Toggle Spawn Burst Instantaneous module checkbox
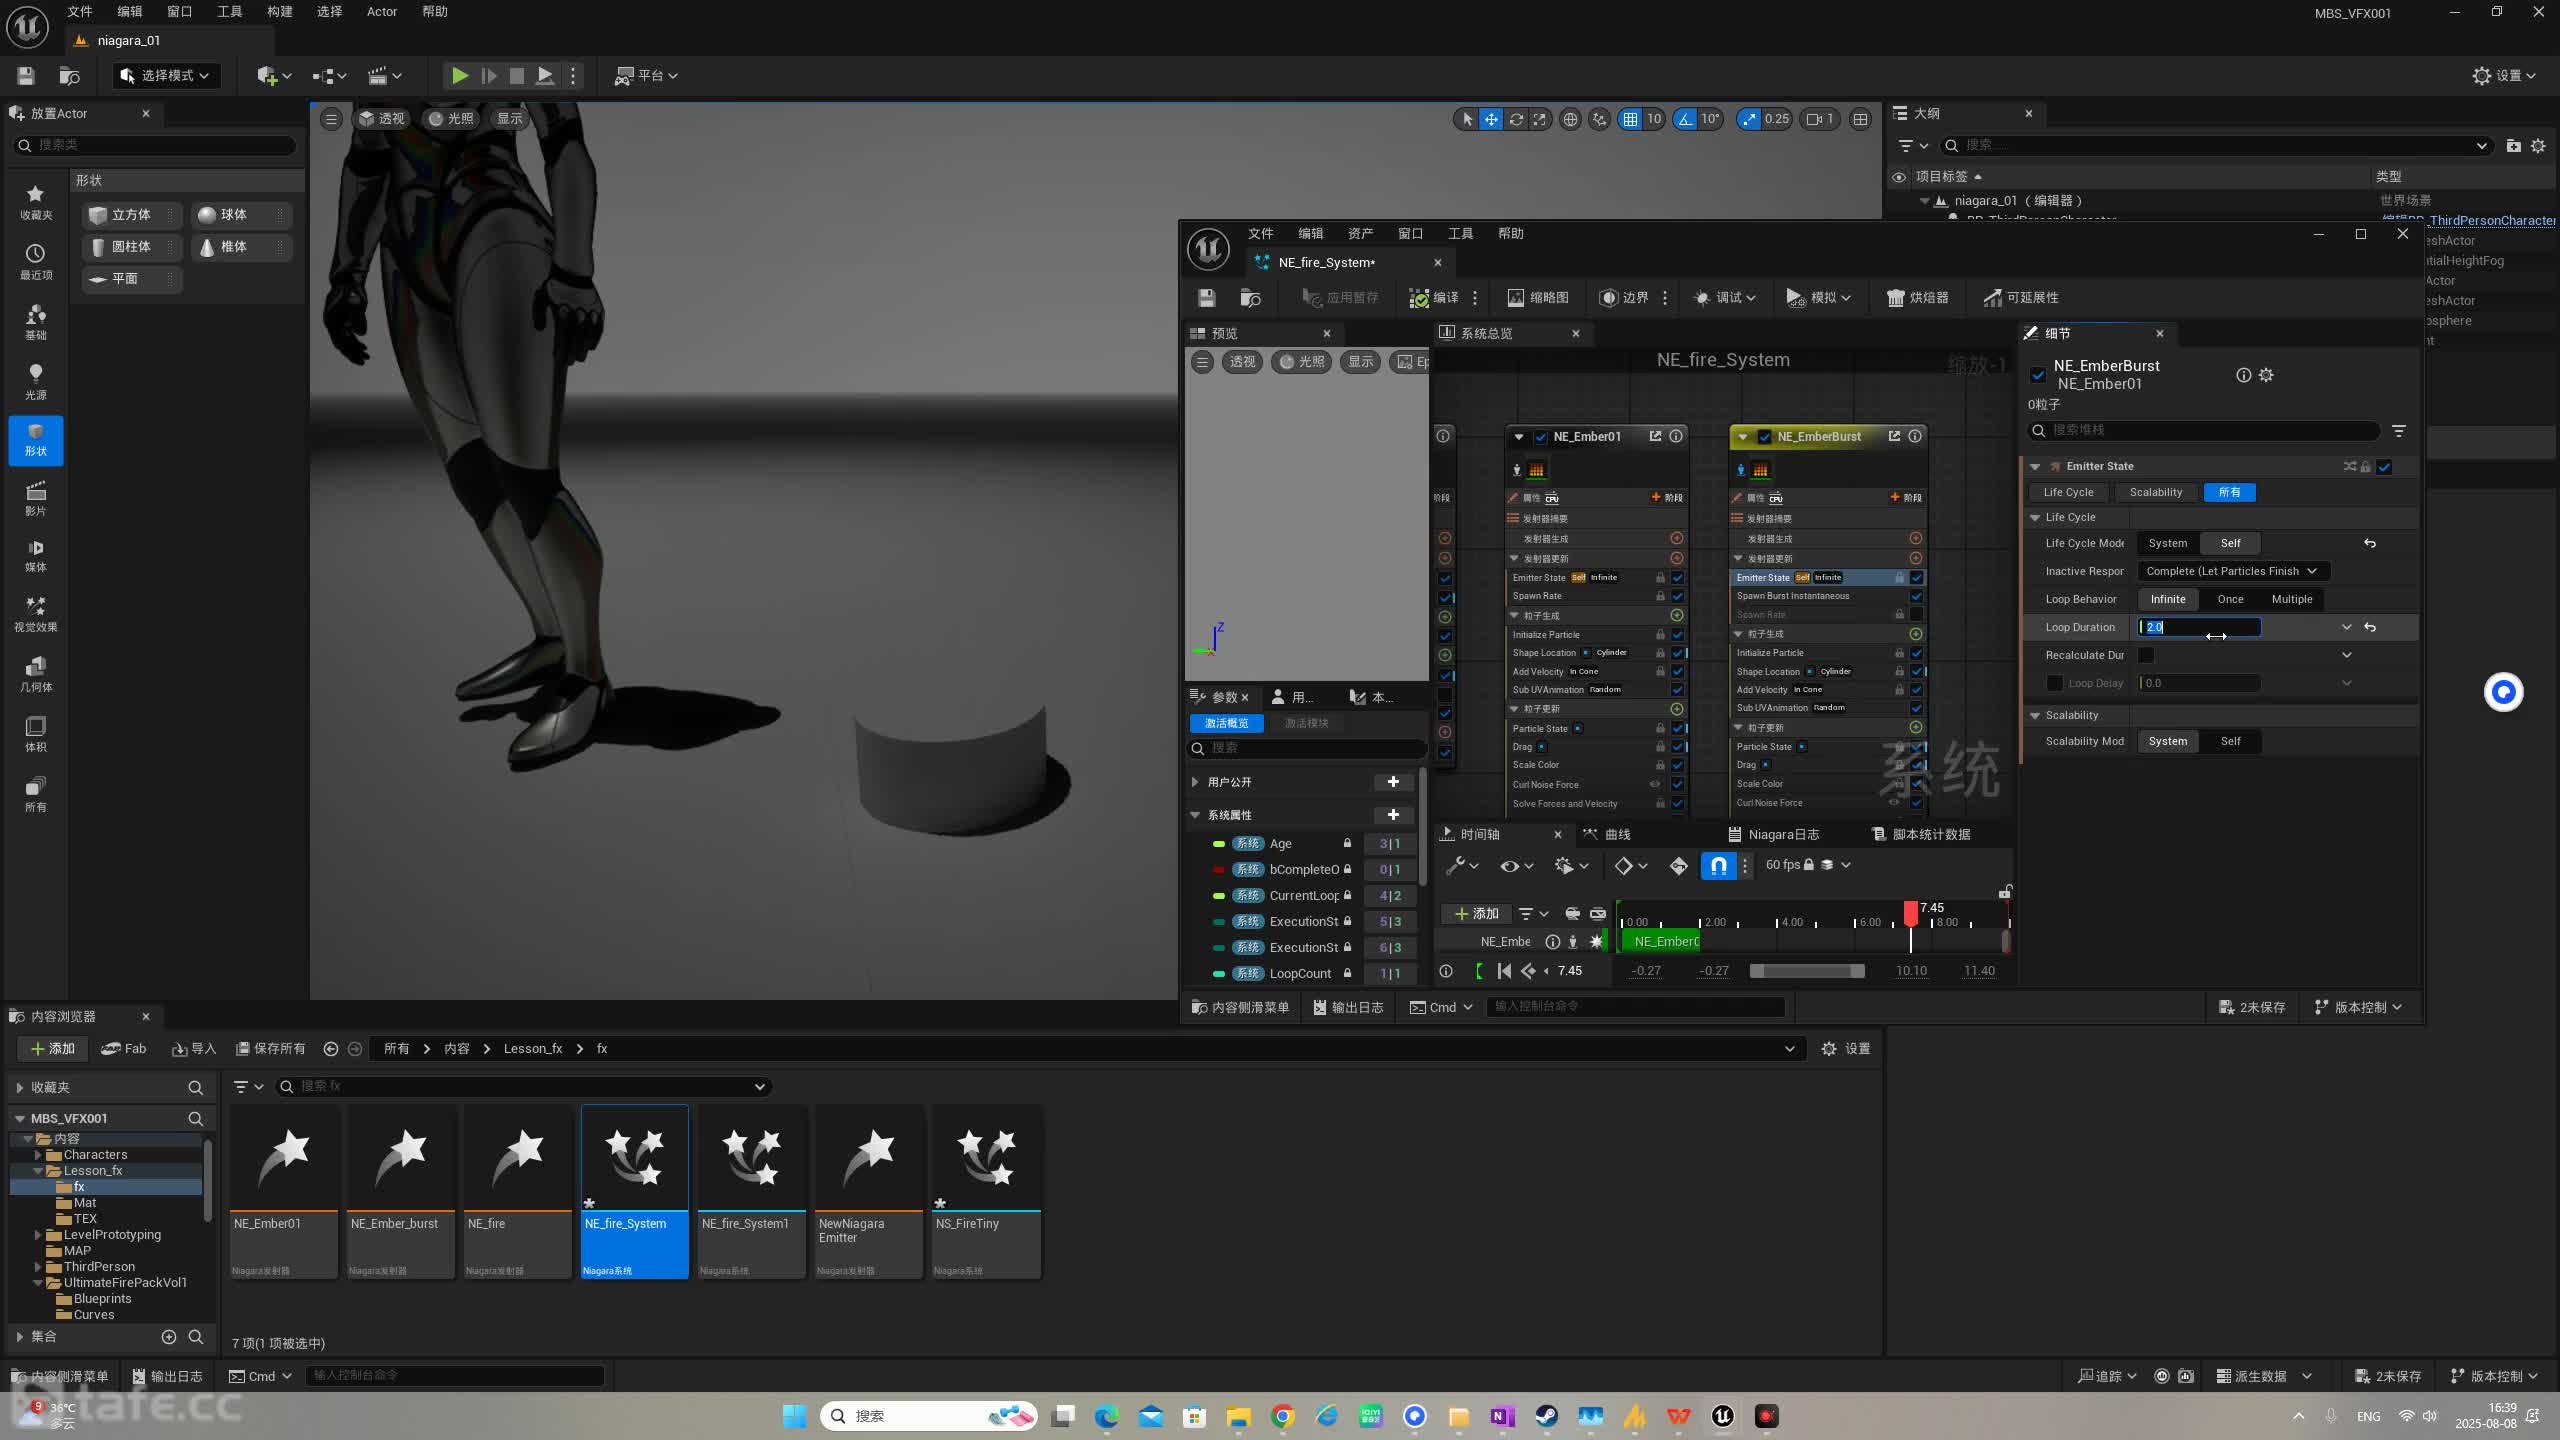Image resolution: width=2560 pixels, height=1440 pixels. pyautogui.click(x=1916, y=596)
